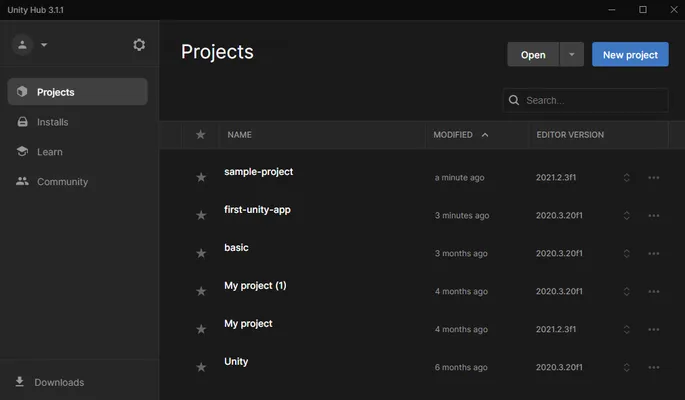
Task: Open My project (1)
Action: point(256,286)
